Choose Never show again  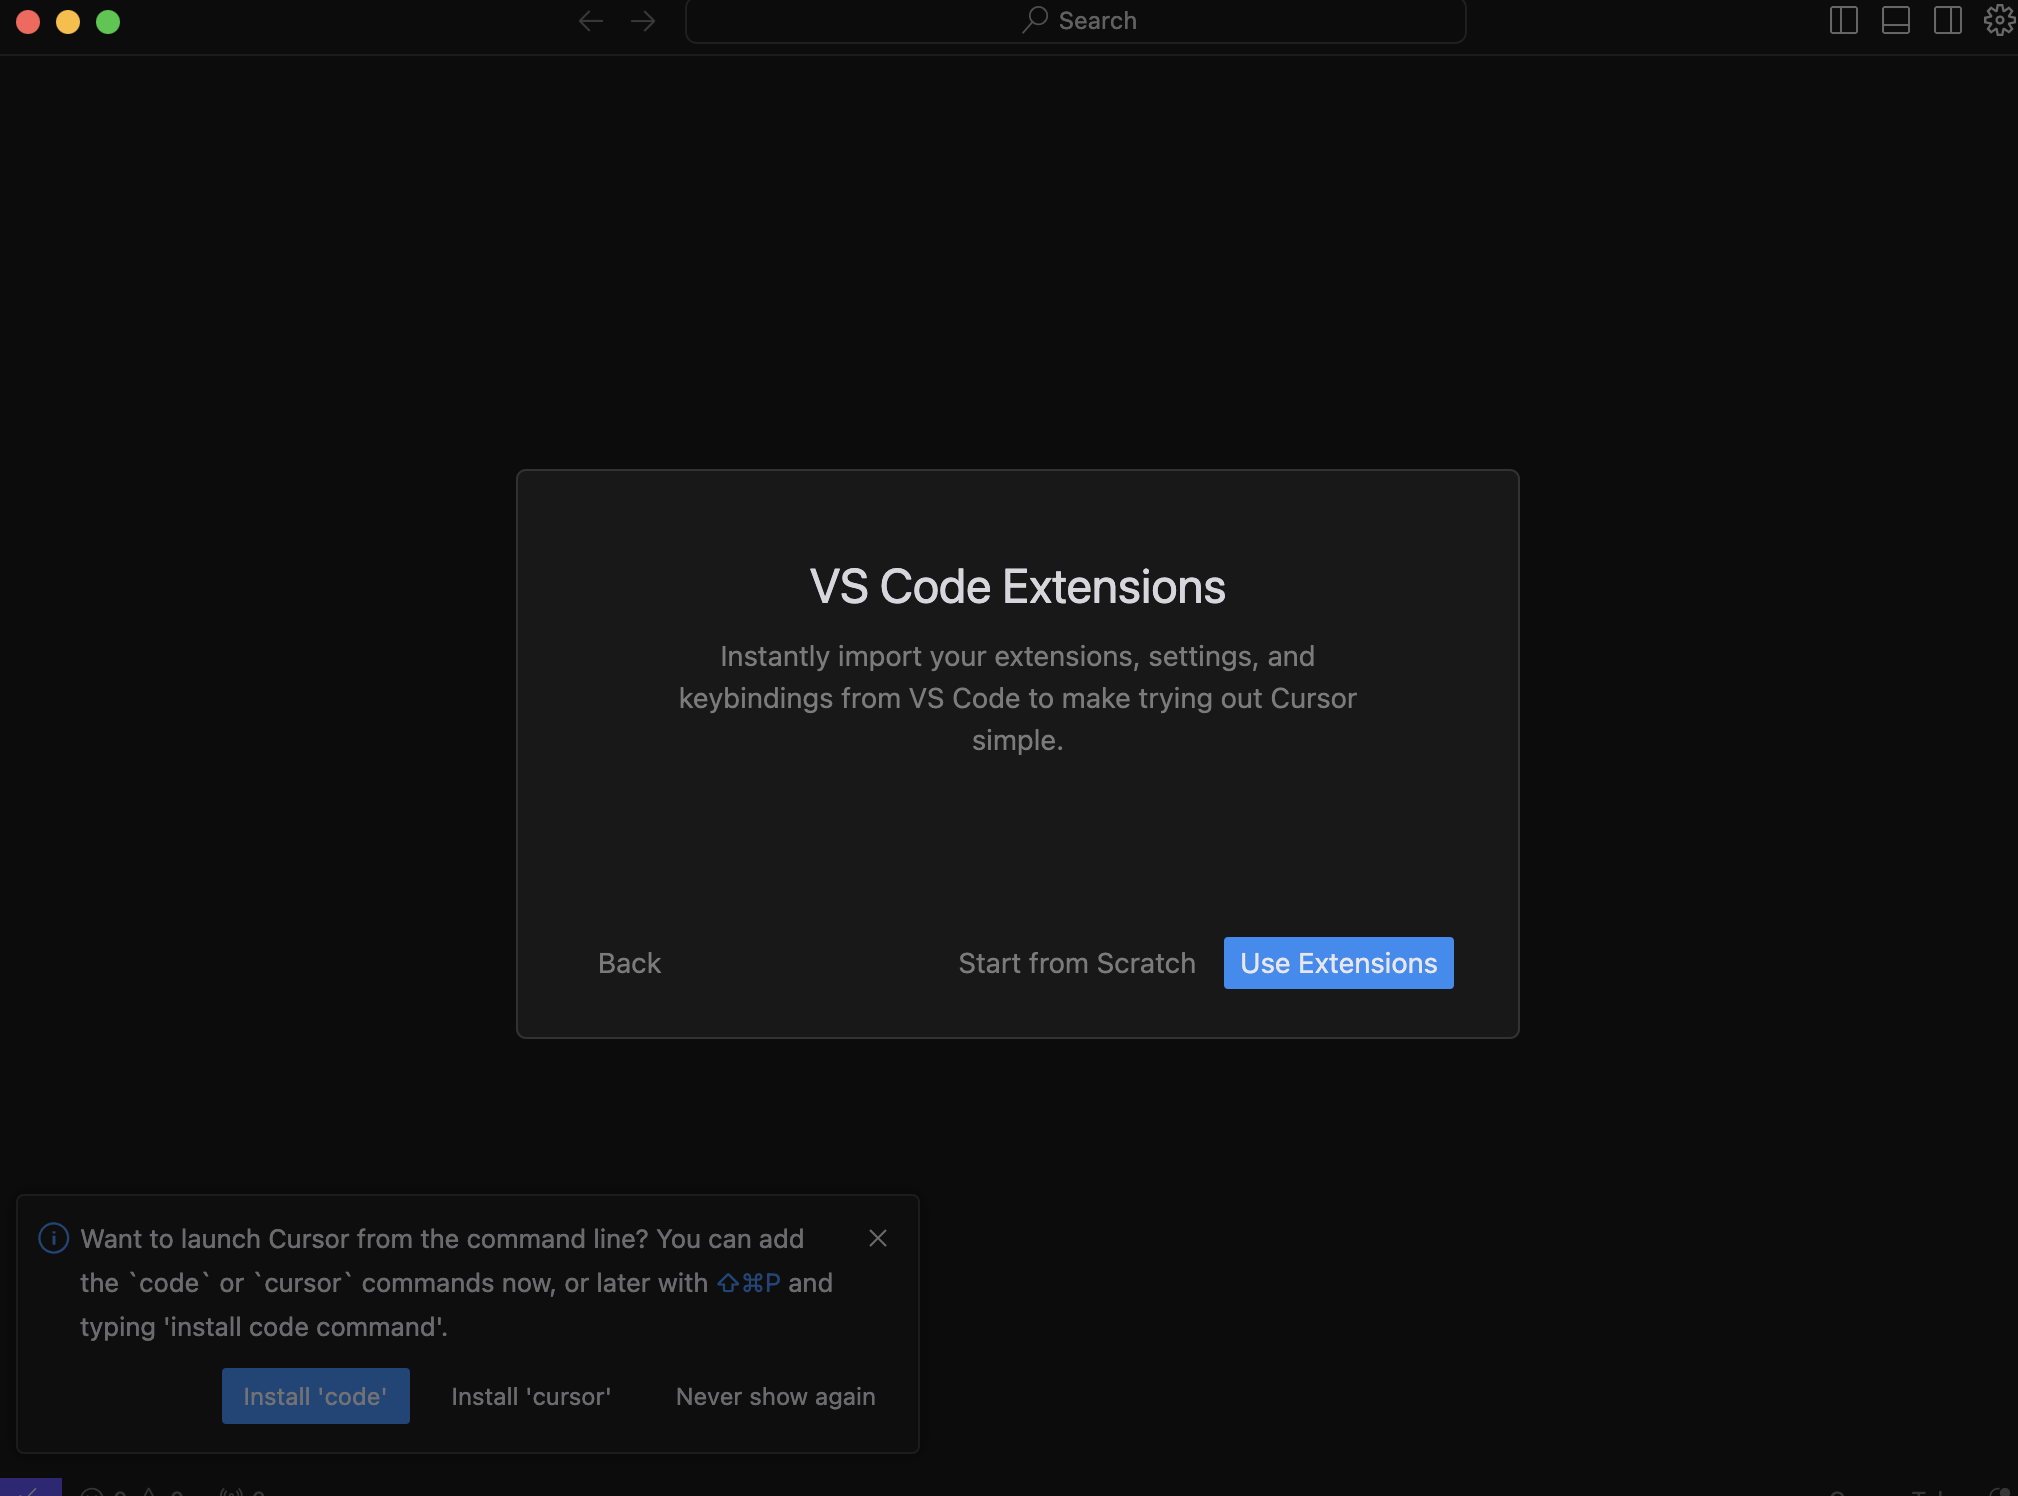(775, 1396)
